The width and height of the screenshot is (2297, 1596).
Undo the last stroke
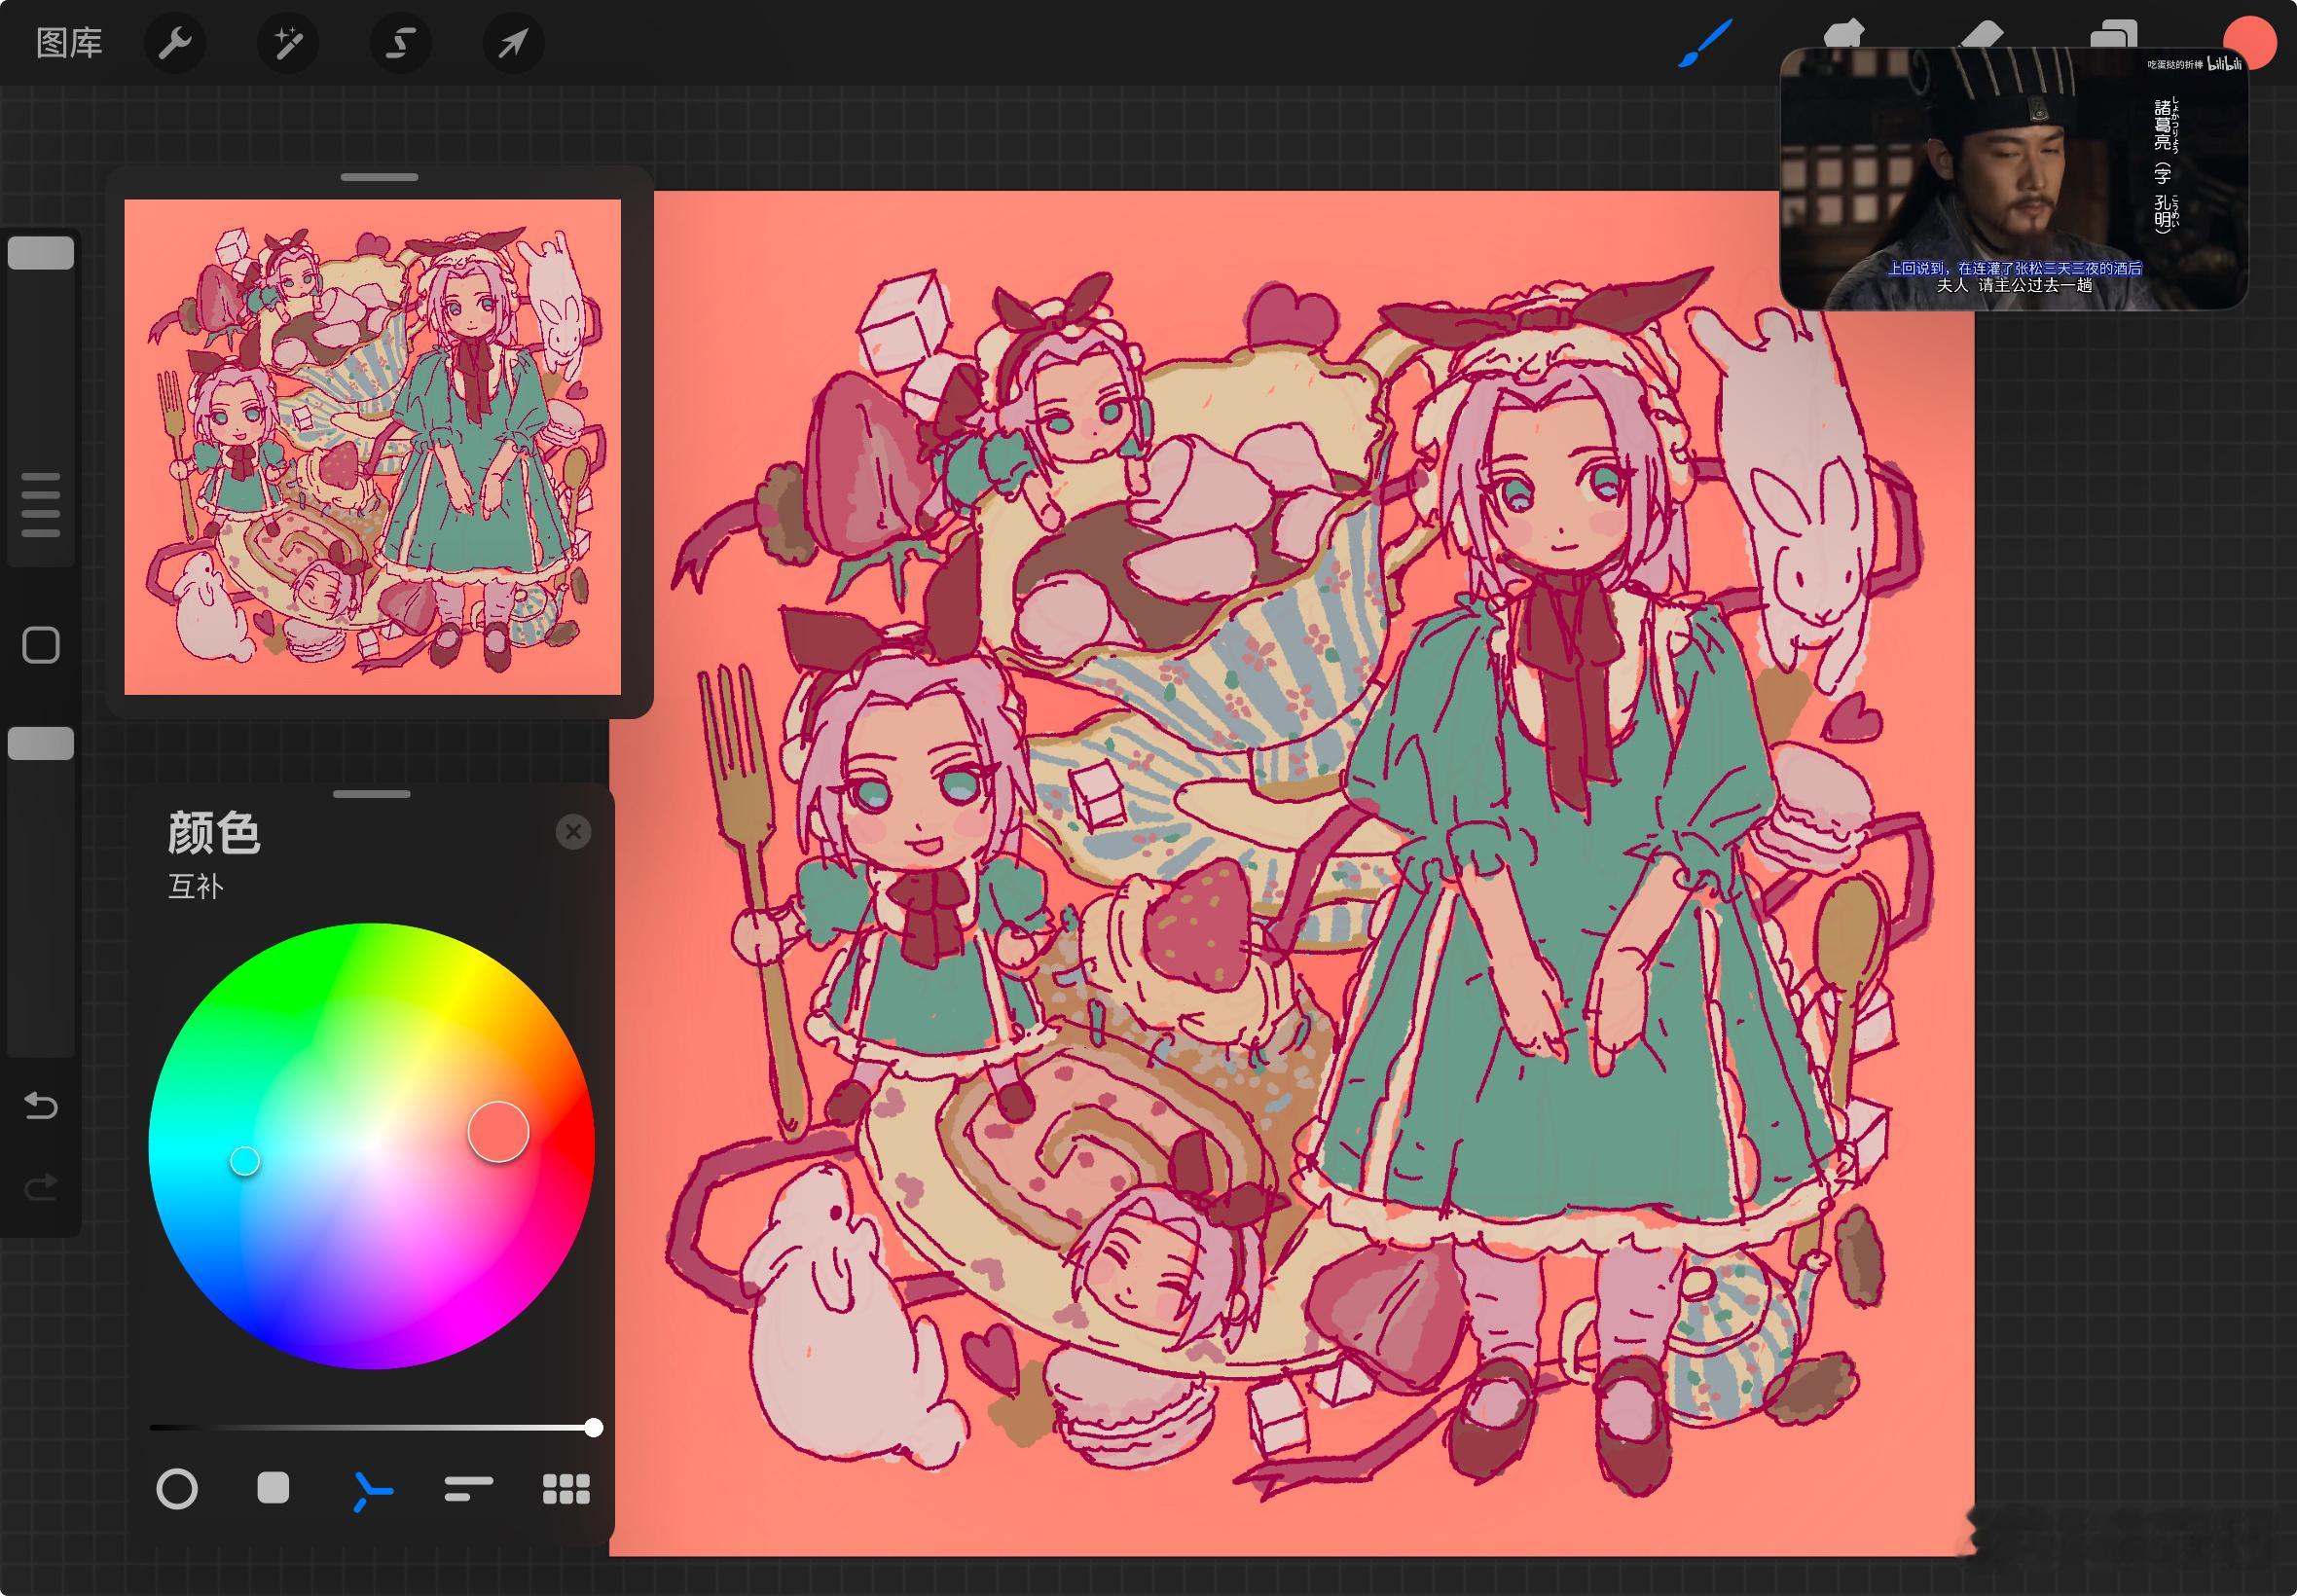(x=41, y=1105)
